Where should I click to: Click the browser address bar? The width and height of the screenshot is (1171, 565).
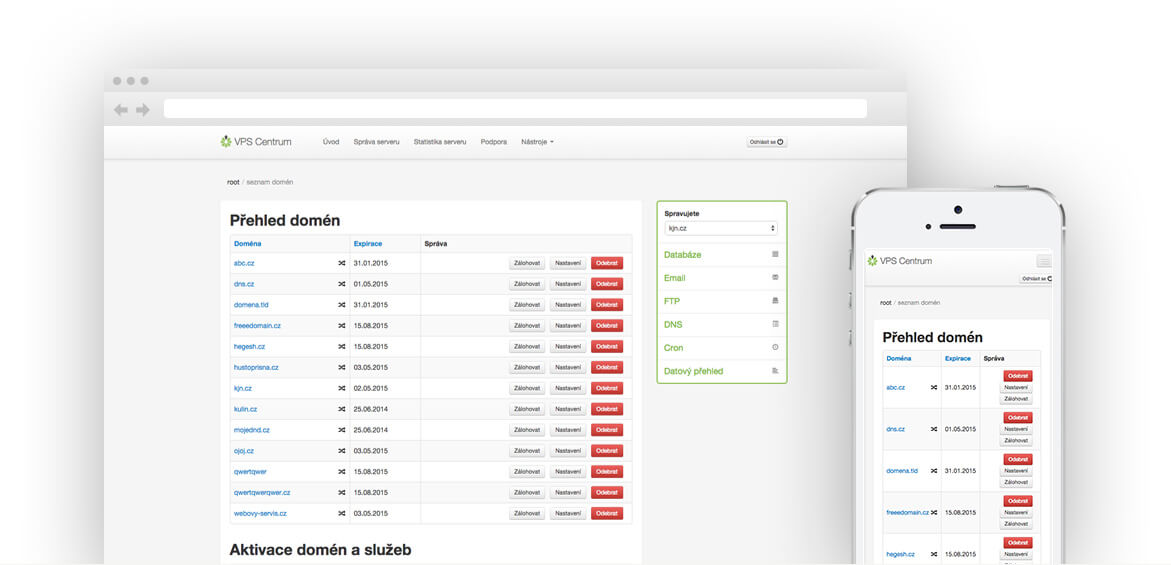[x=515, y=109]
